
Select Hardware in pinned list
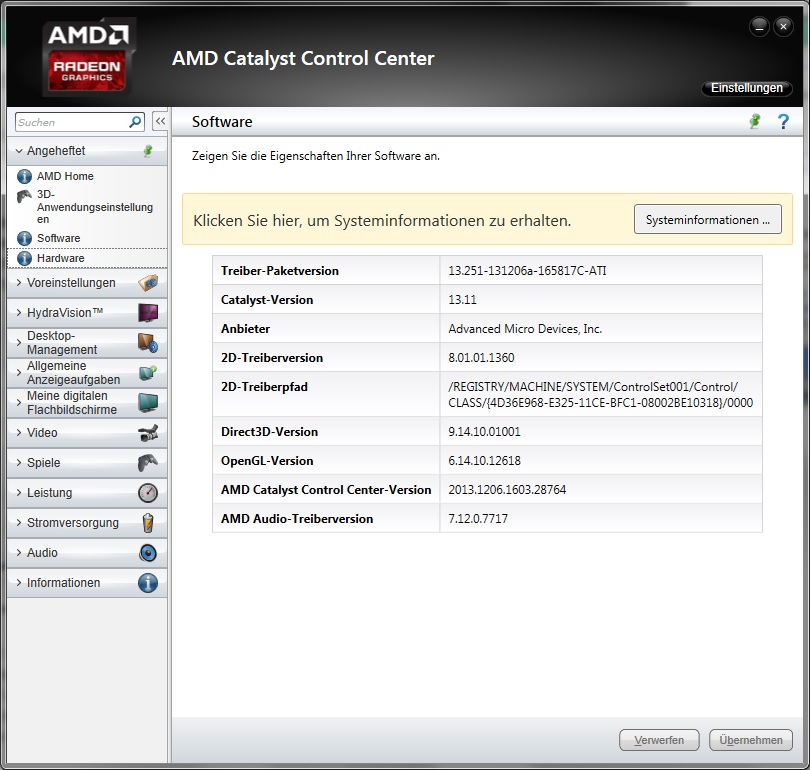coord(60,258)
